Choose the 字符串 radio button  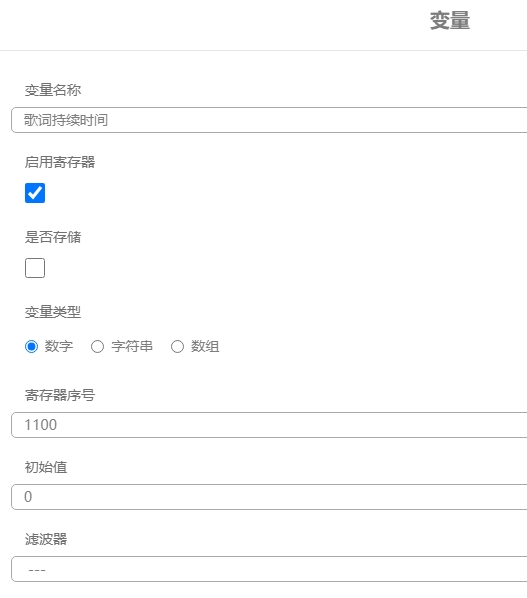[x=97, y=347]
